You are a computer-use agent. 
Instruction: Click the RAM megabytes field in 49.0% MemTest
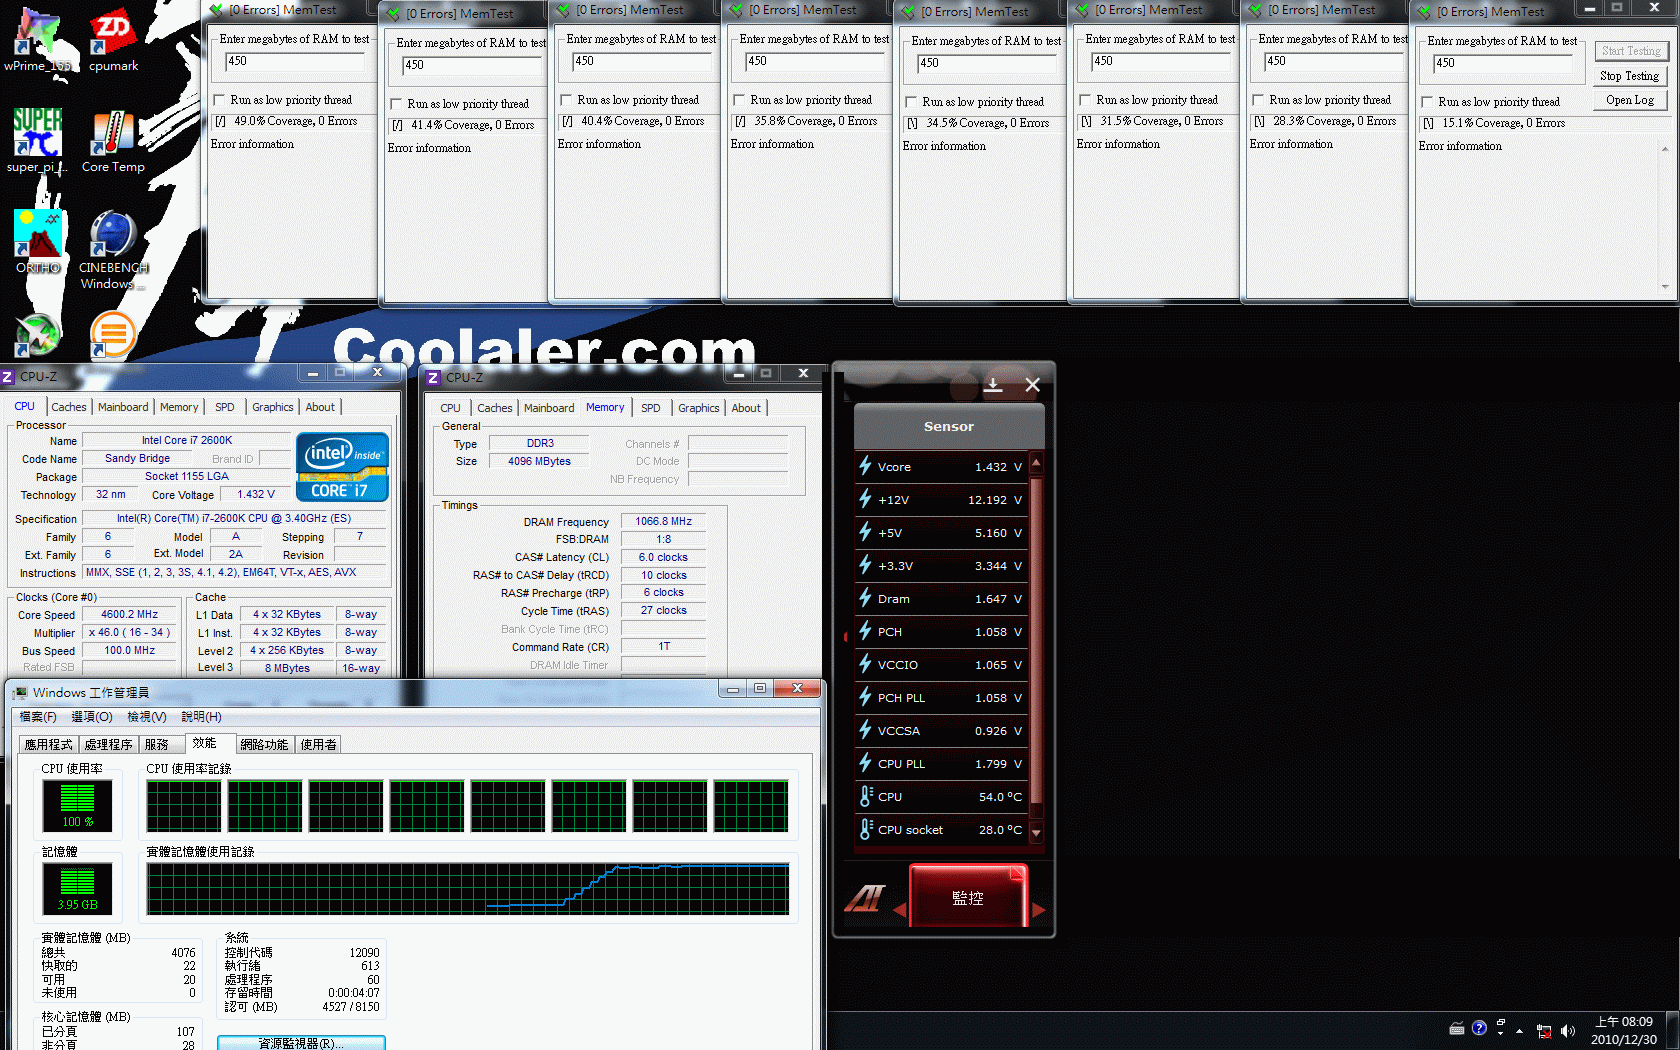click(x=294, y=61)
